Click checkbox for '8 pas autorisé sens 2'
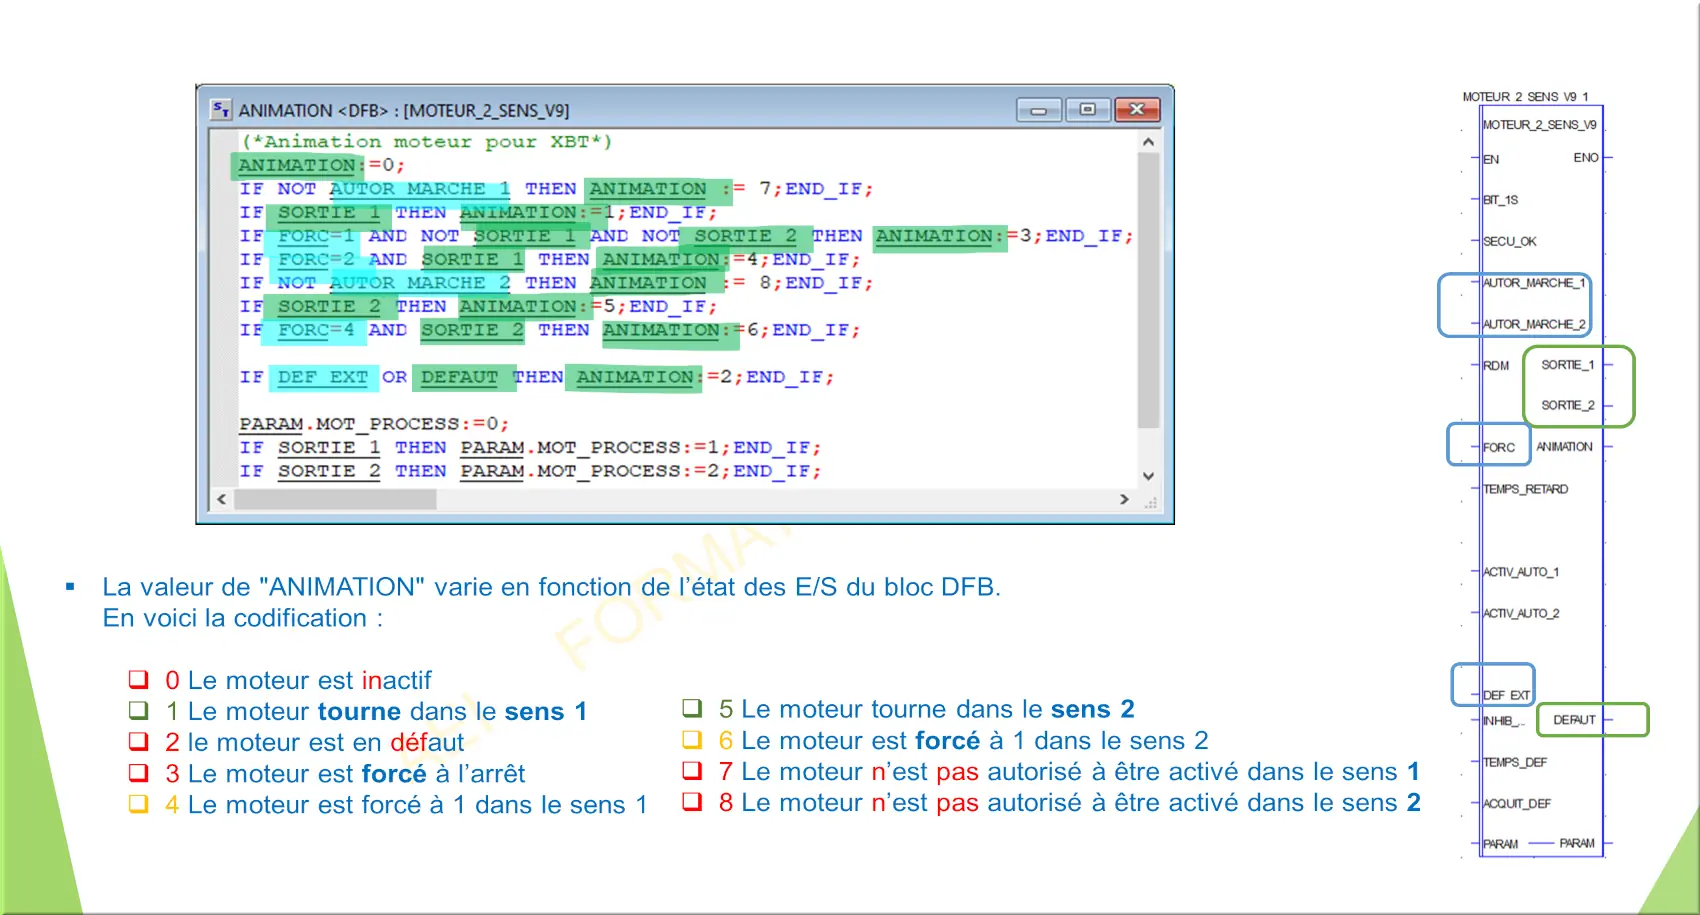This screenshot has width=1700, height=915. tap(692, 802)
